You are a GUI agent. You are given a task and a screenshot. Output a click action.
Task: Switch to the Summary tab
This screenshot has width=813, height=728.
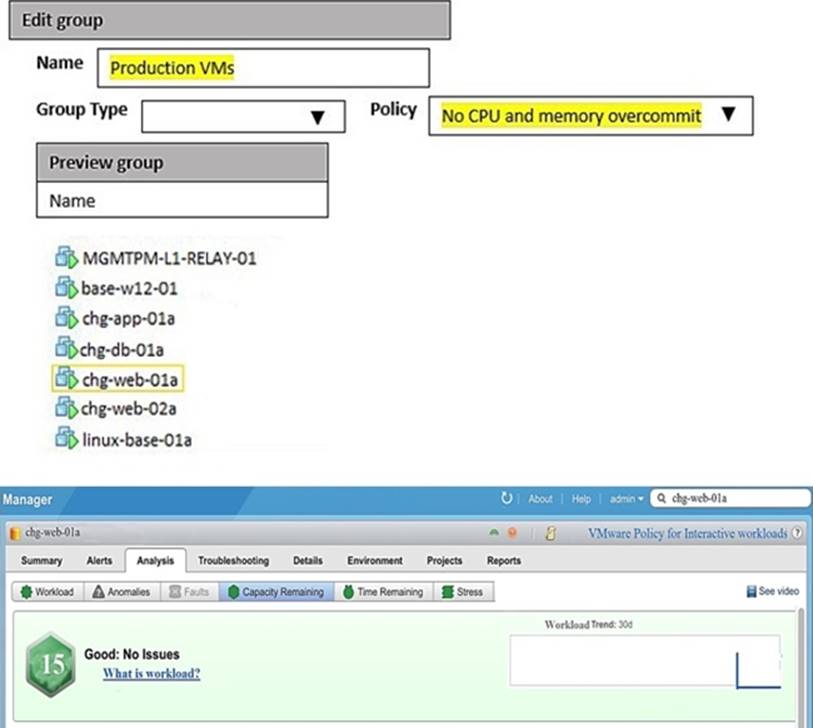pyautogui.click(x=41, y=561)
